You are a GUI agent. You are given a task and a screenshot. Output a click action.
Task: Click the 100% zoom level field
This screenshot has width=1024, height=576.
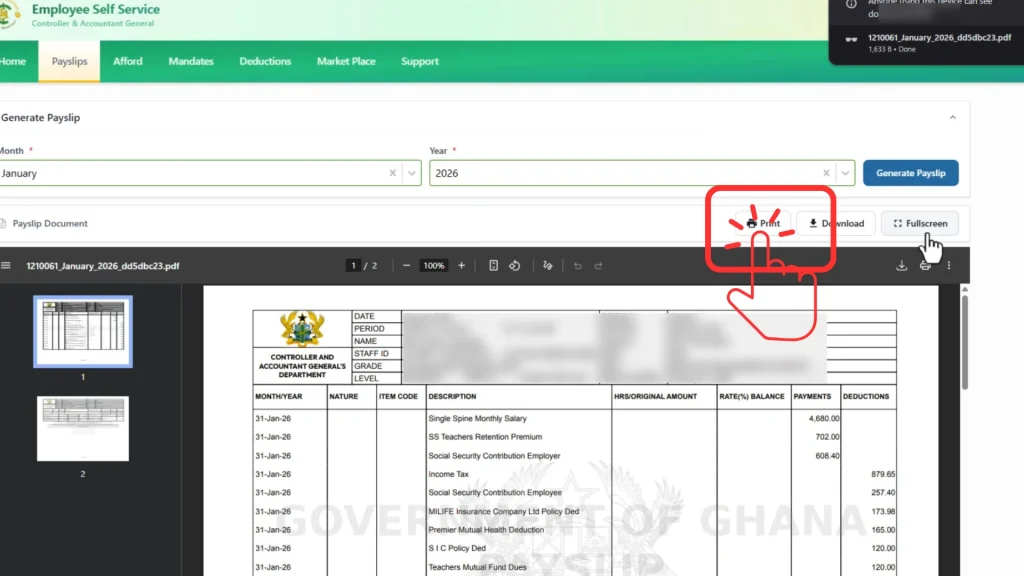tap(434, 266)
